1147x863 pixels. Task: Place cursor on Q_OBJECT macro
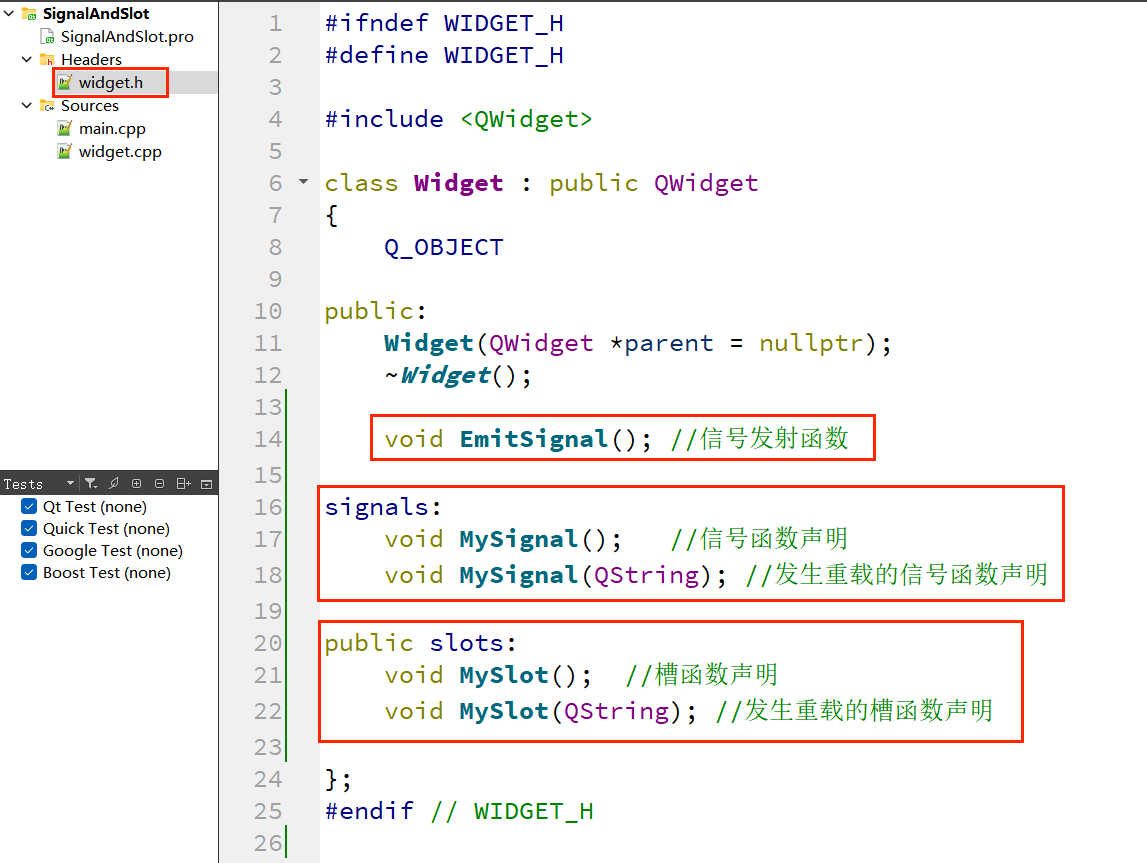tap(443, 247)
